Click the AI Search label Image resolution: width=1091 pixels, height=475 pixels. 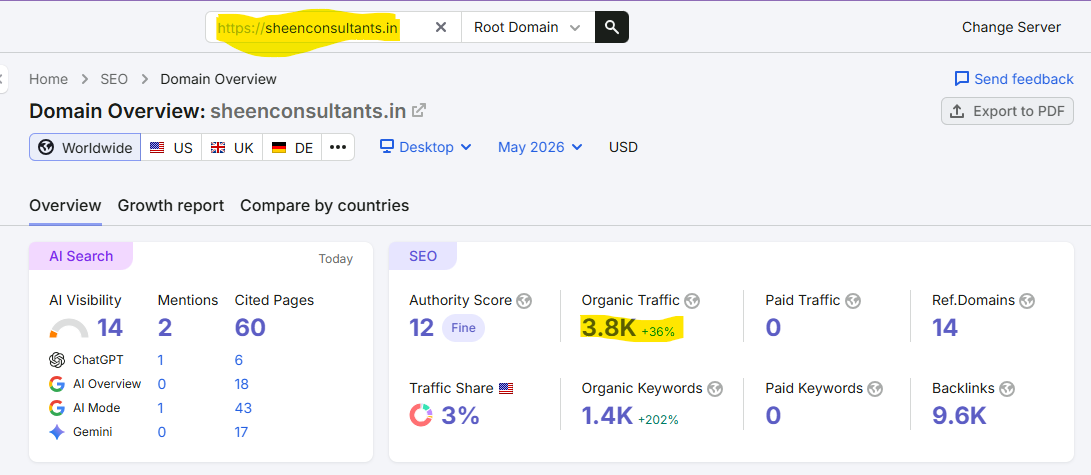point(81,256)
